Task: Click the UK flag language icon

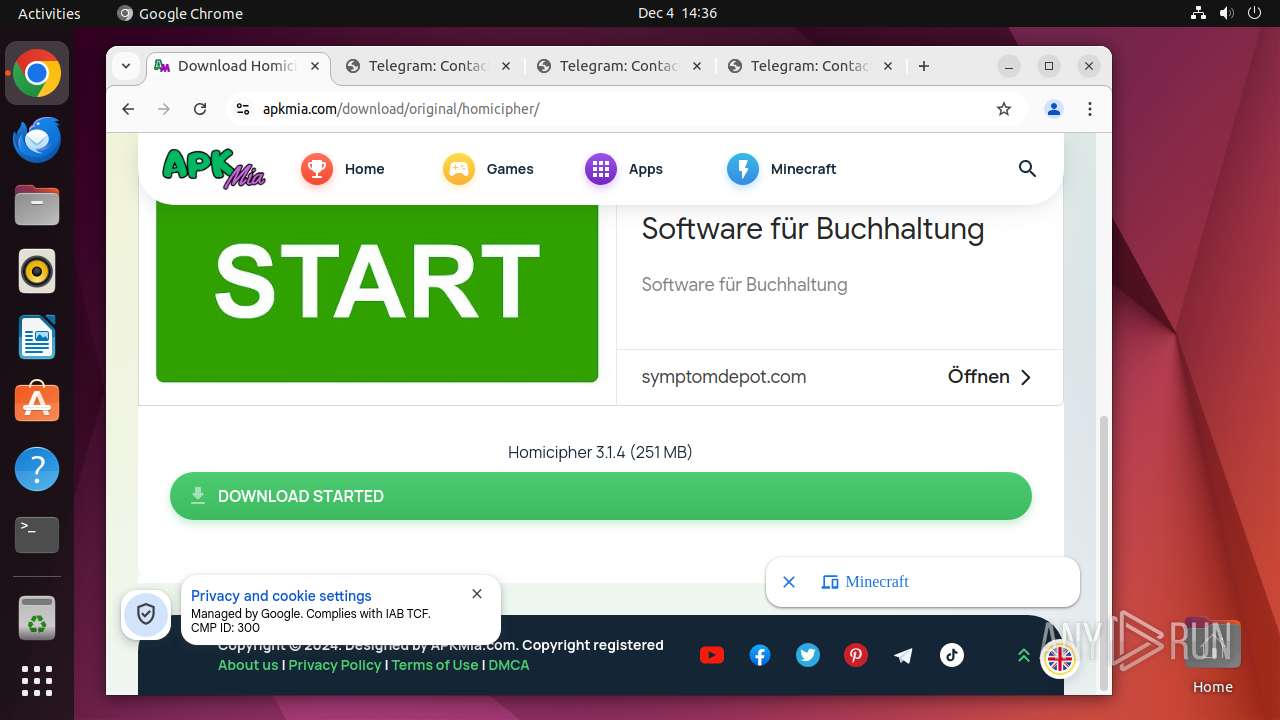Action: point(1059,659)
